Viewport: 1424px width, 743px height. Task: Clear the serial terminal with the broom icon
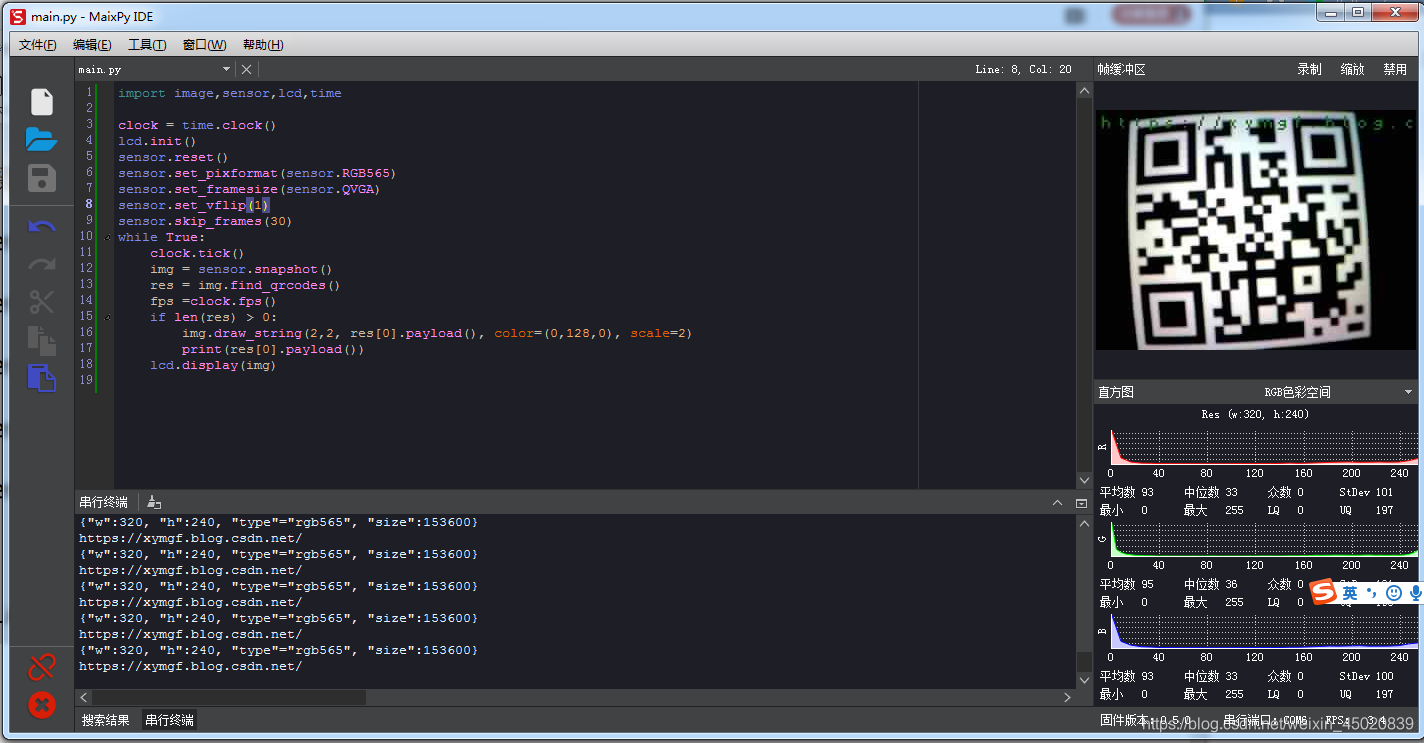coord(153,502)
